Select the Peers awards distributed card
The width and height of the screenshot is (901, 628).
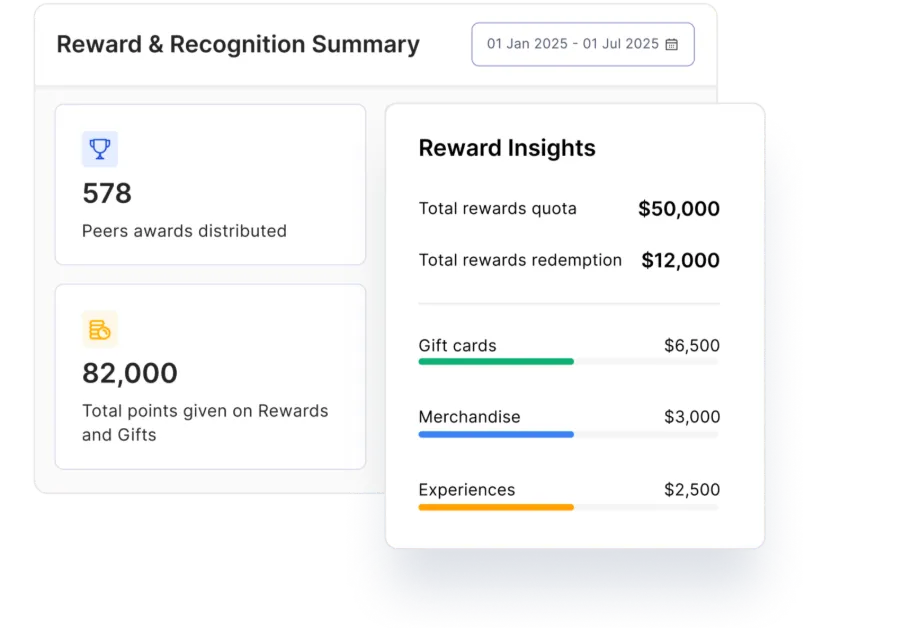[211, 184]
